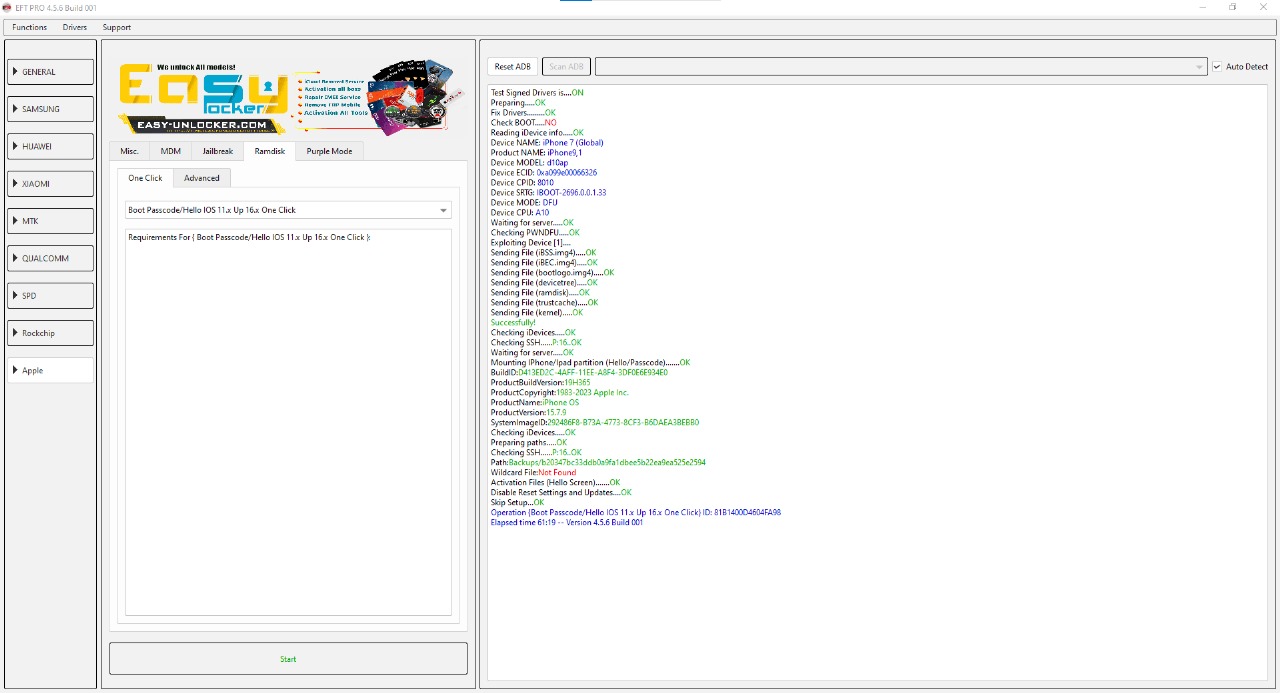Open the Functions menu

(x=30, y=27)
